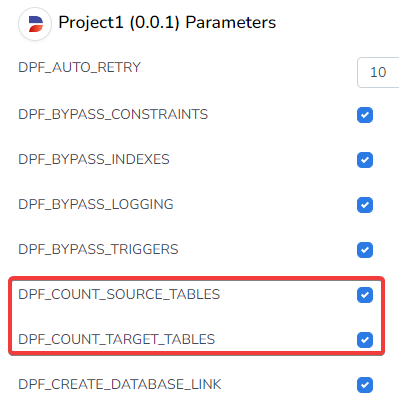The height and width of the screenshot is (405, 399).
Task: Click the word Parameters in the heading
Action: coord(231,23)
